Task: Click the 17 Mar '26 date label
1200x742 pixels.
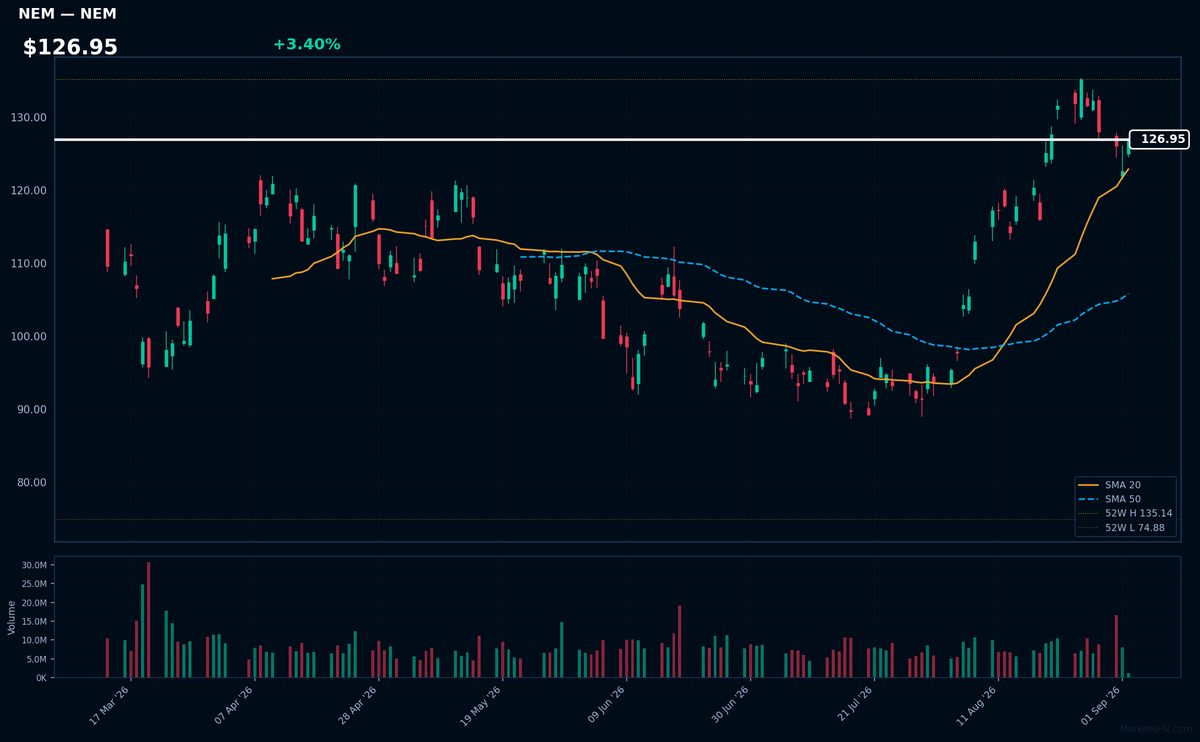Action: [x=110, y=706]
